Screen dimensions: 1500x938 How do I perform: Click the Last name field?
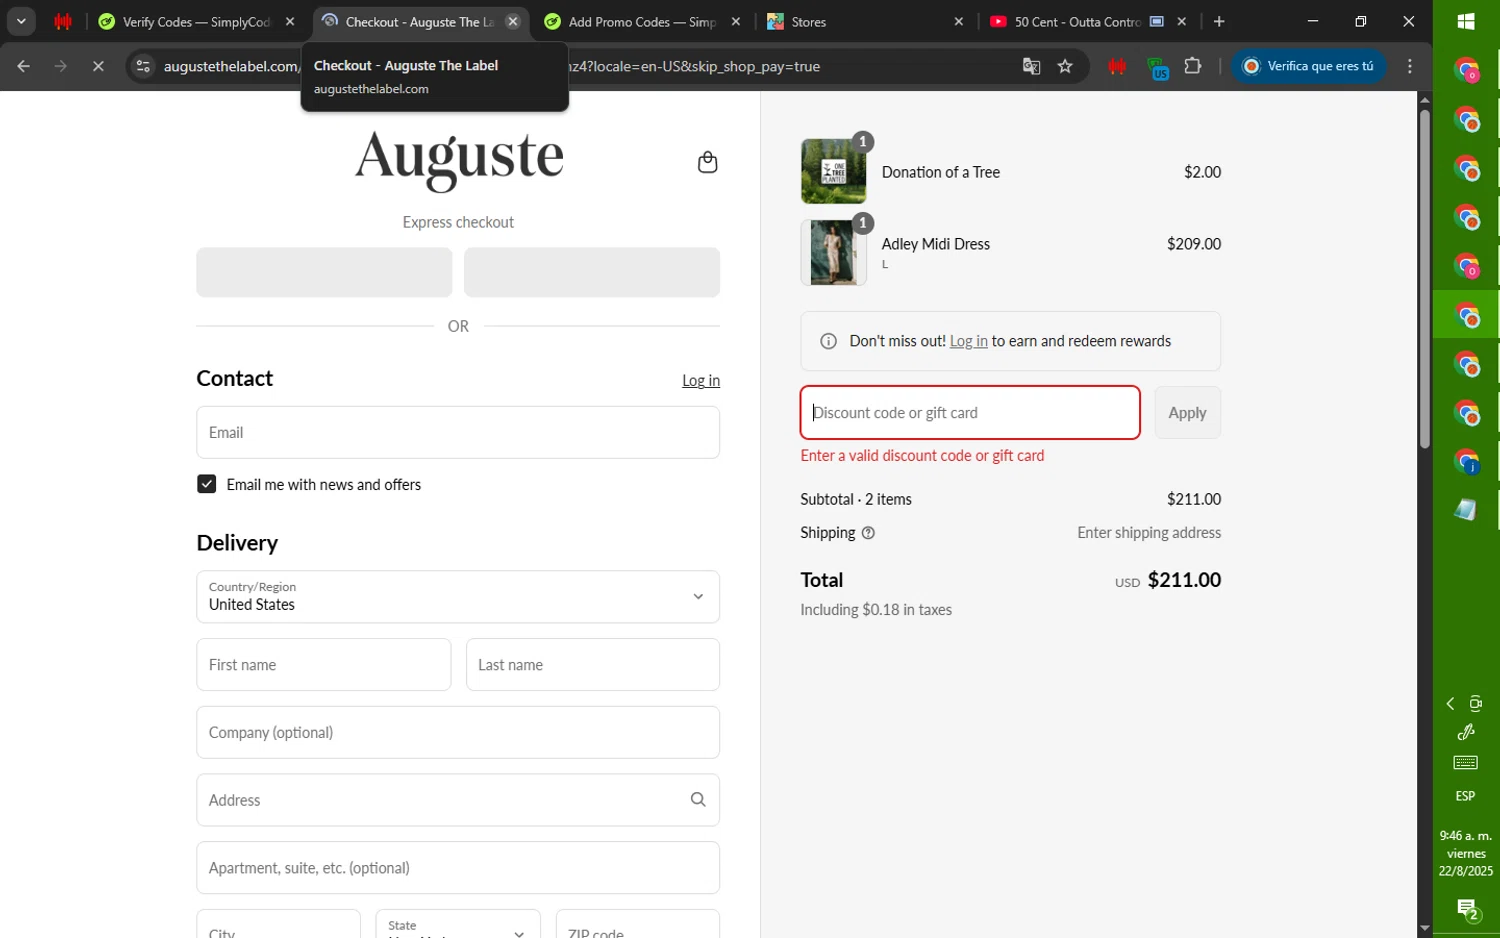click(x=593, y=665)
